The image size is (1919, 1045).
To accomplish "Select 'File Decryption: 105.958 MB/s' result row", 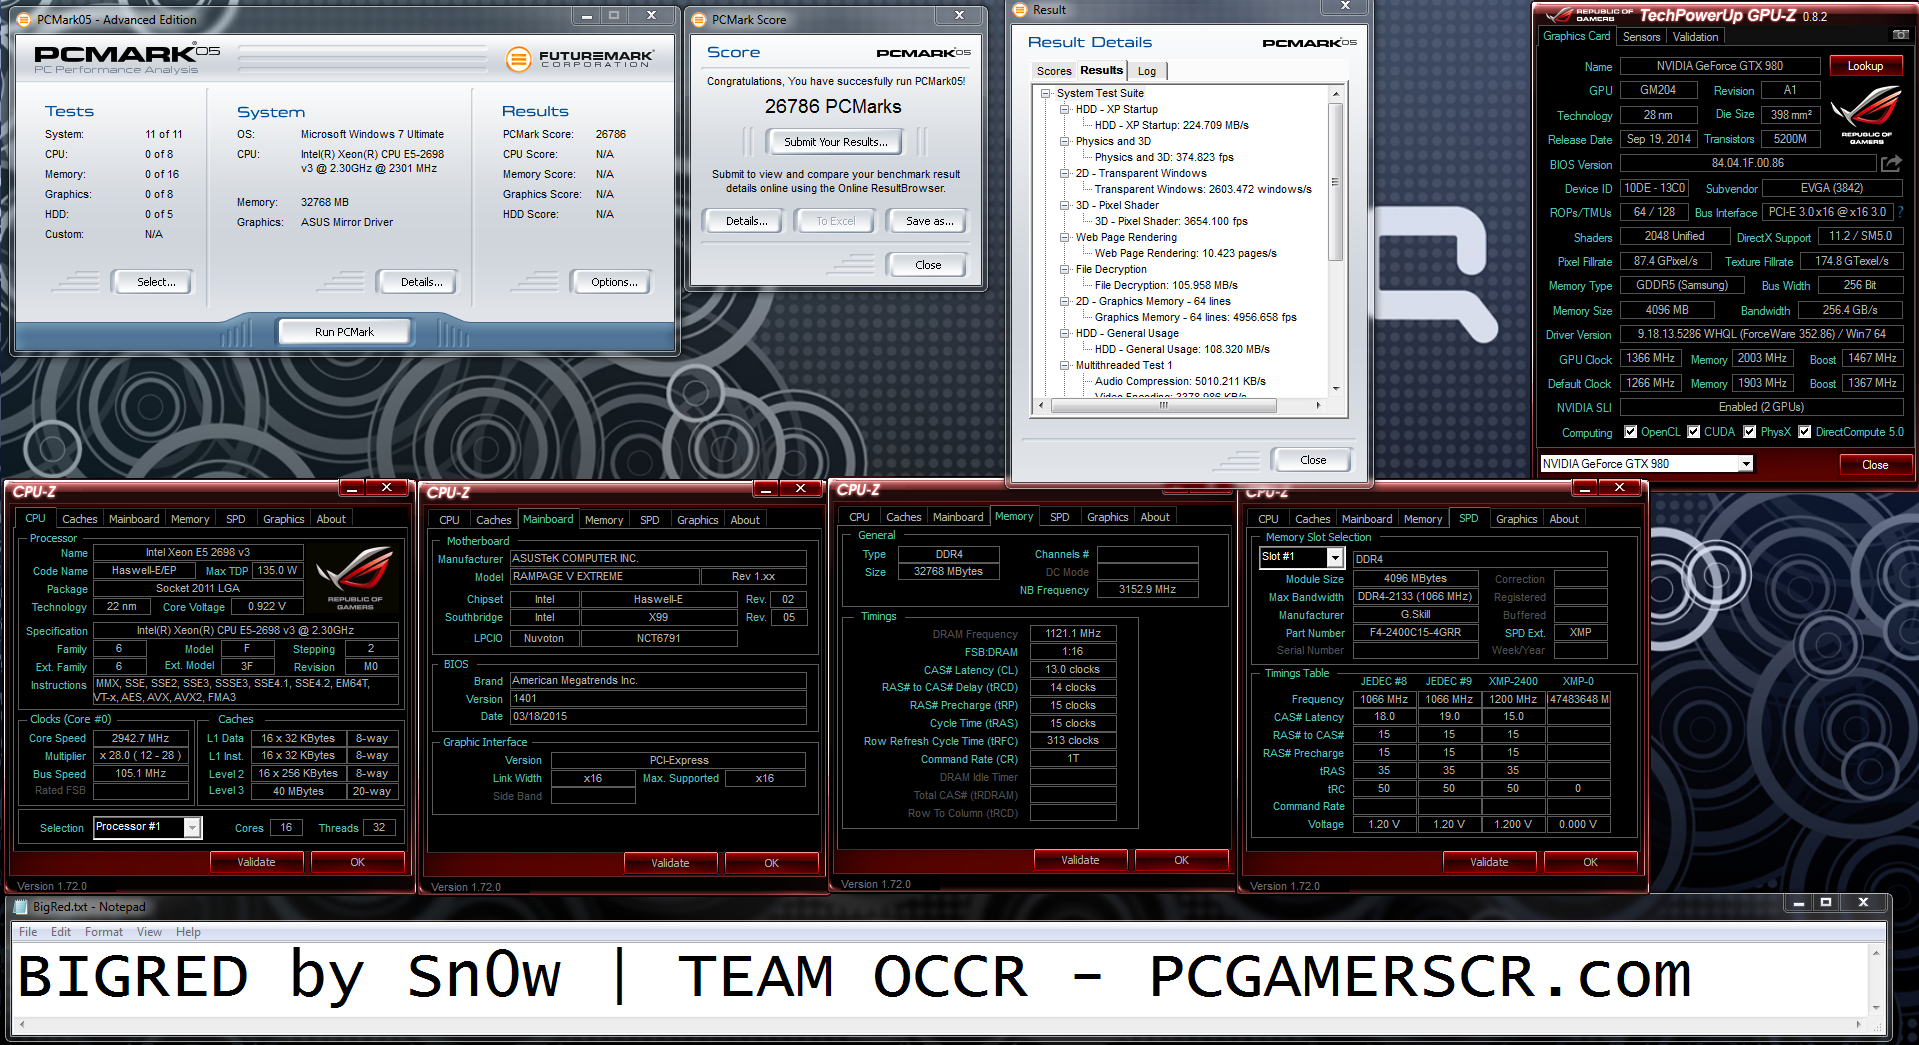I will (x=1165, y=285).
